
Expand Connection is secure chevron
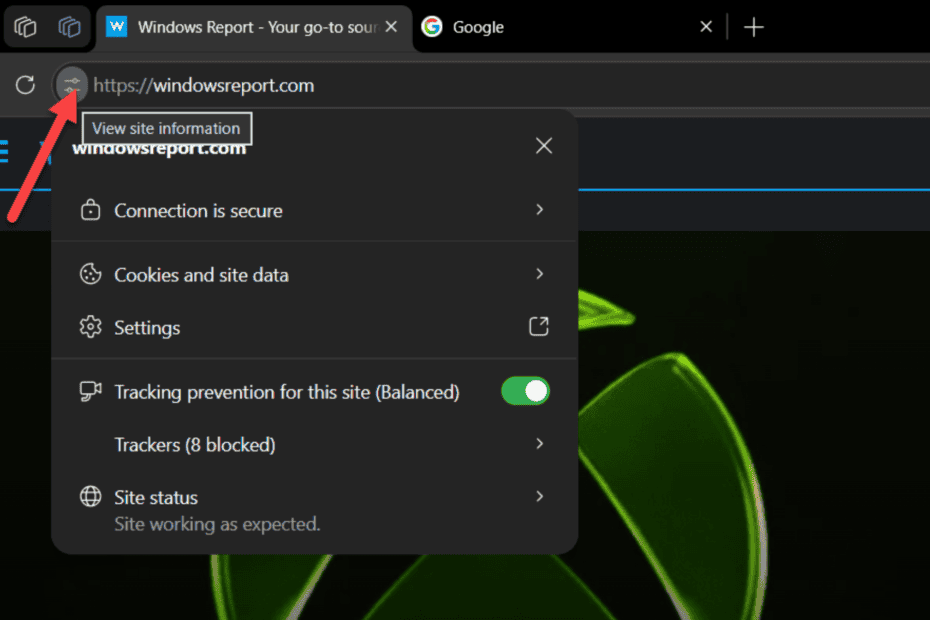(x=539, y=209)
